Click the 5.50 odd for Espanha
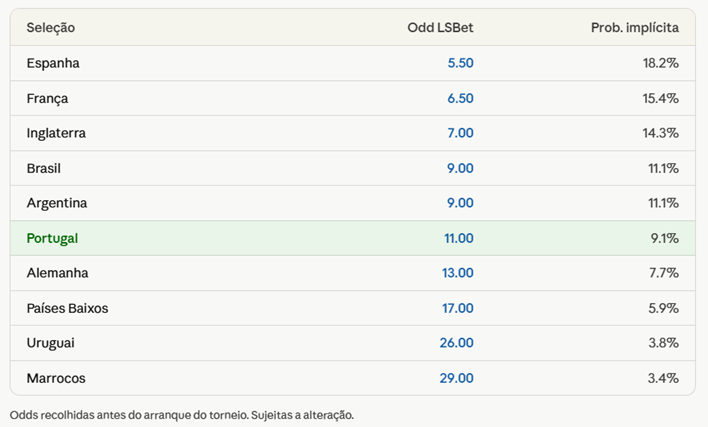Image resolution: width=708 pixels, height=427 pixels. [x=461, y=63]
